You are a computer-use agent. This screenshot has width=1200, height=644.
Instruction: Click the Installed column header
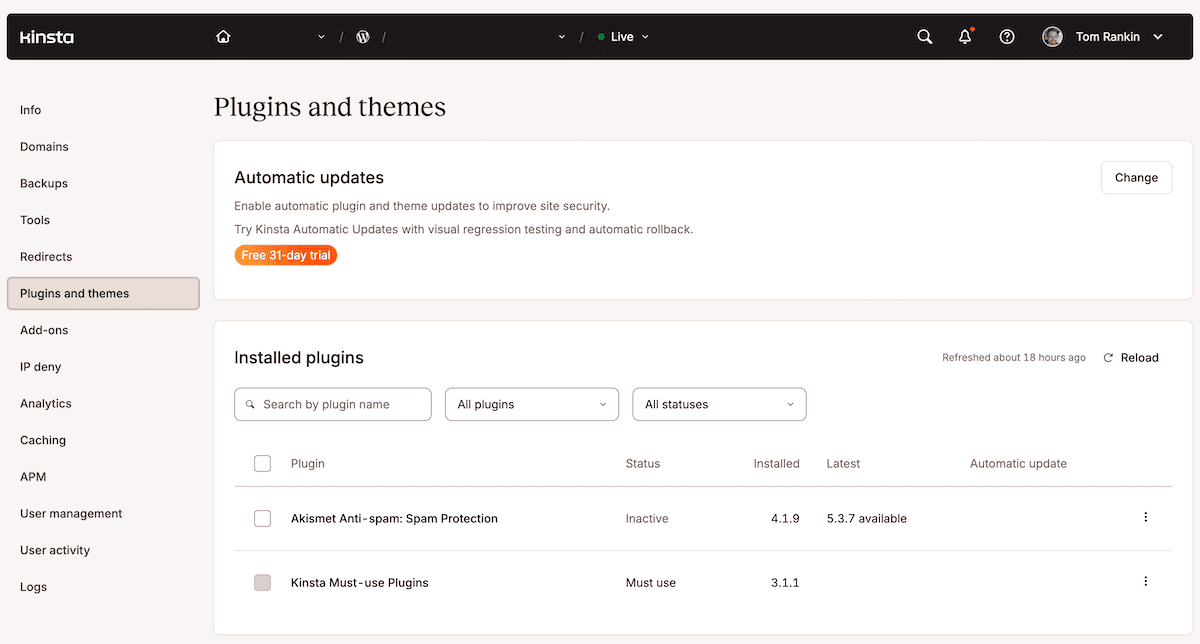[x=777, y=463]
